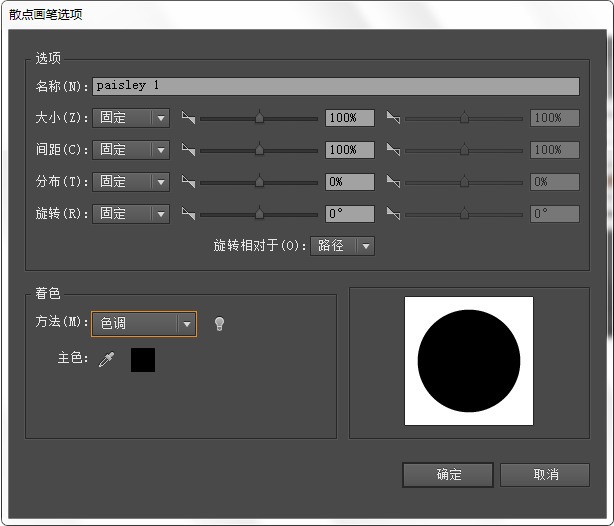Click the 大小 minimum slider flip icon
614x526 pixels.
pos(188,118)
